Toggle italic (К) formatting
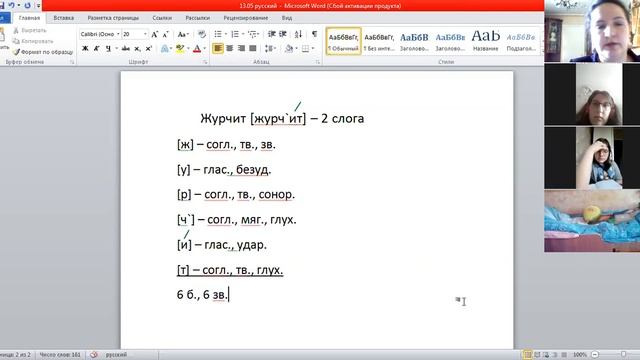 pos(97,49)
